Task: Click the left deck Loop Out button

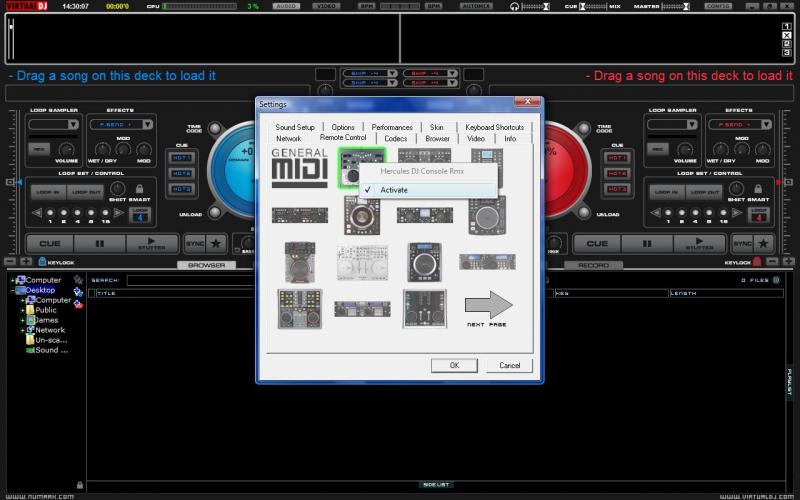Action: point(86,192)
